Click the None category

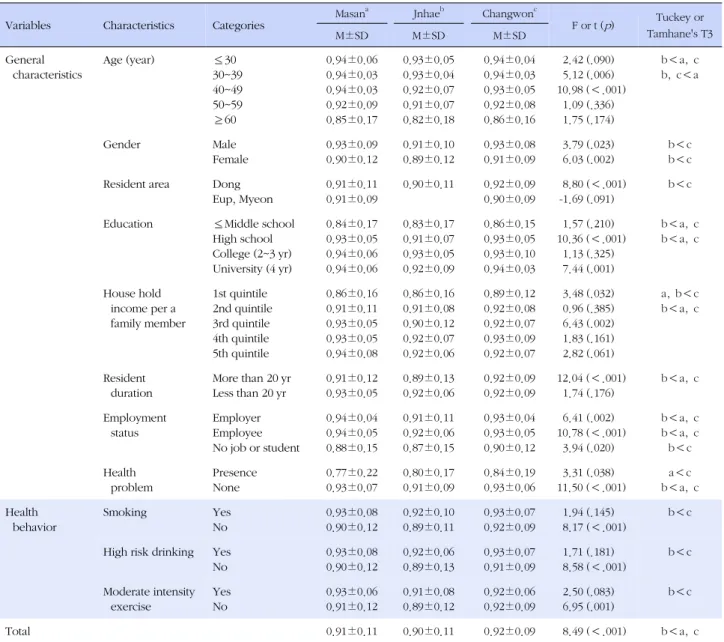(x=226, y=488)
